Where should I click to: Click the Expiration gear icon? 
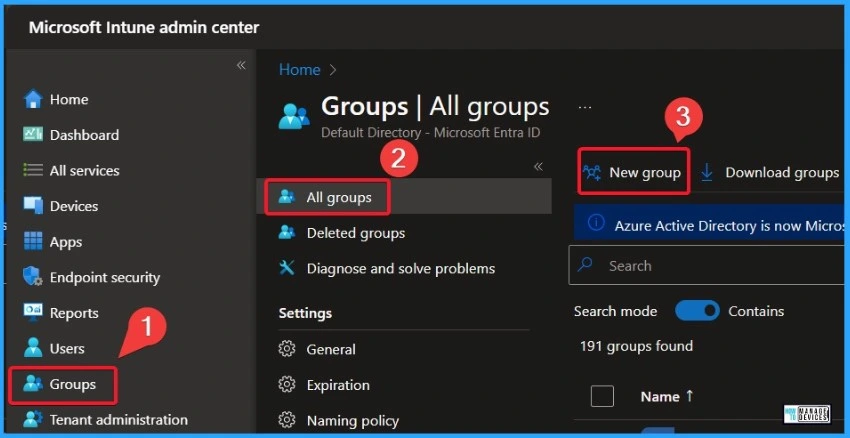point(287,385)
